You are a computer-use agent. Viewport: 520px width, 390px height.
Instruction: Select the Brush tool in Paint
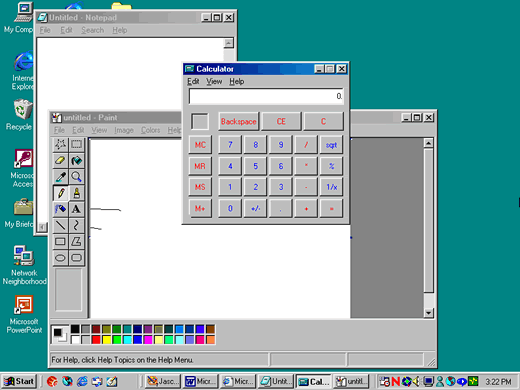click(x=76, y=193)
